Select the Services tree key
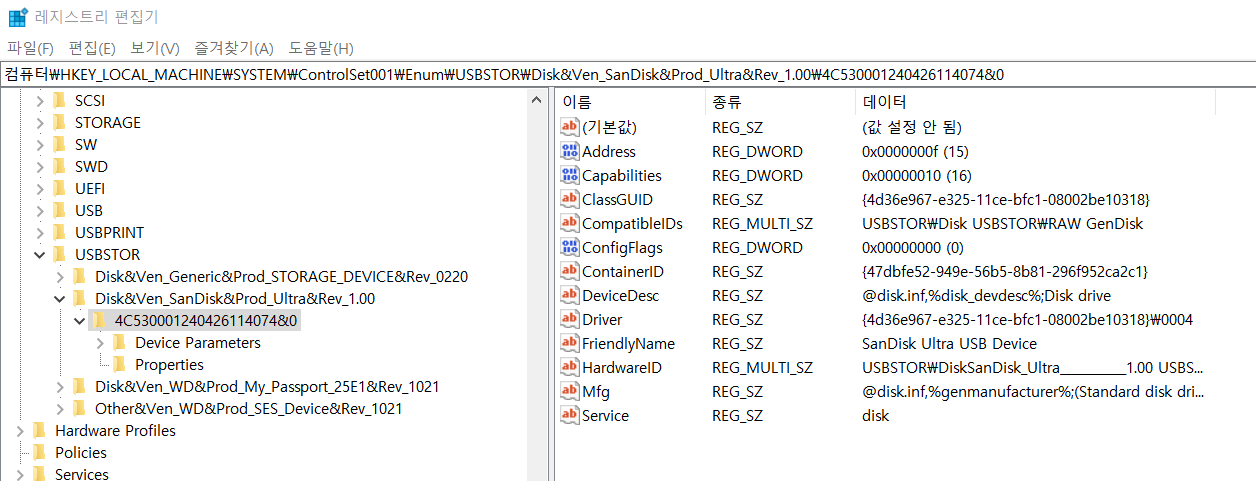 click(82, 474)
